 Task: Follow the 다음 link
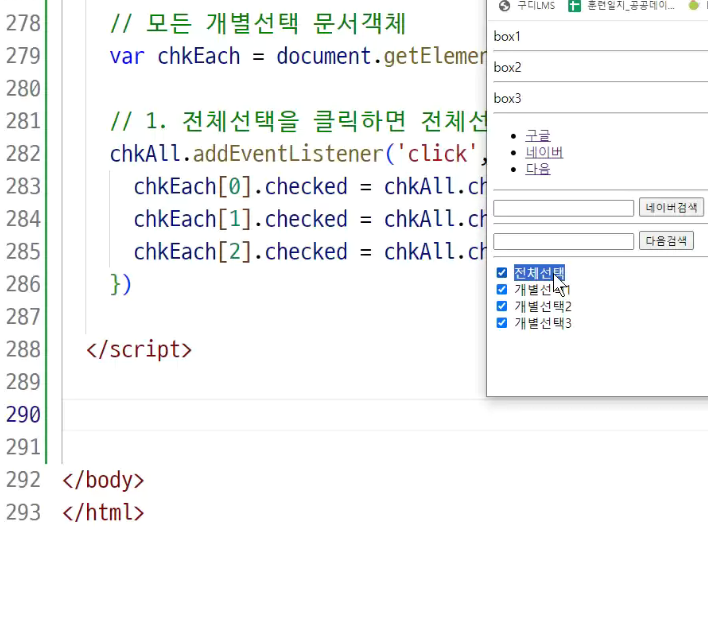tap(538, 169)
